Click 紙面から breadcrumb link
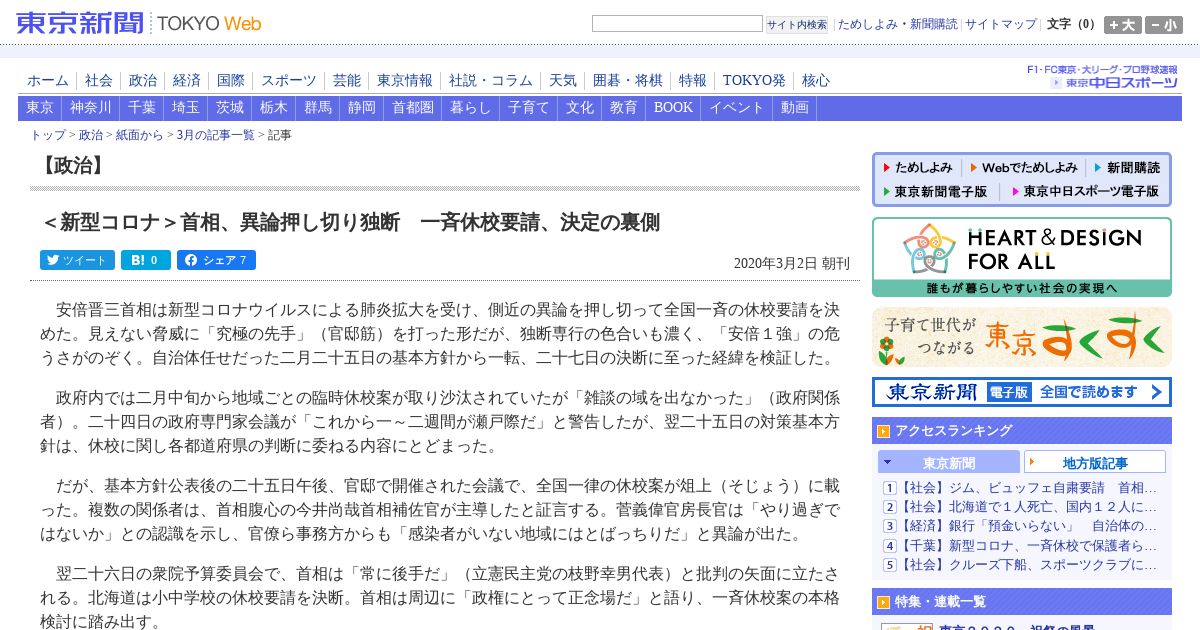The height and width of the screenshot is (630, 1200). click(139, 135)
